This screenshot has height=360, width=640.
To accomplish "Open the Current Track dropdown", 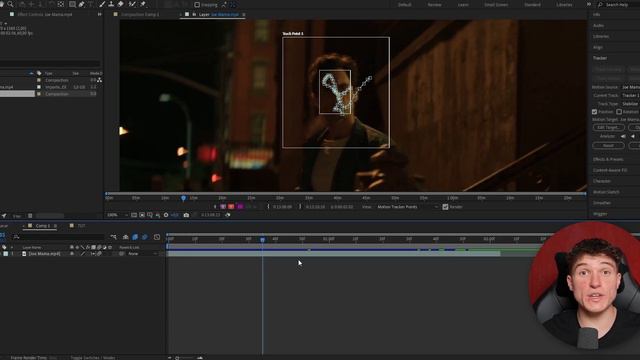I will pyautogui.click(x=631, y=95).
